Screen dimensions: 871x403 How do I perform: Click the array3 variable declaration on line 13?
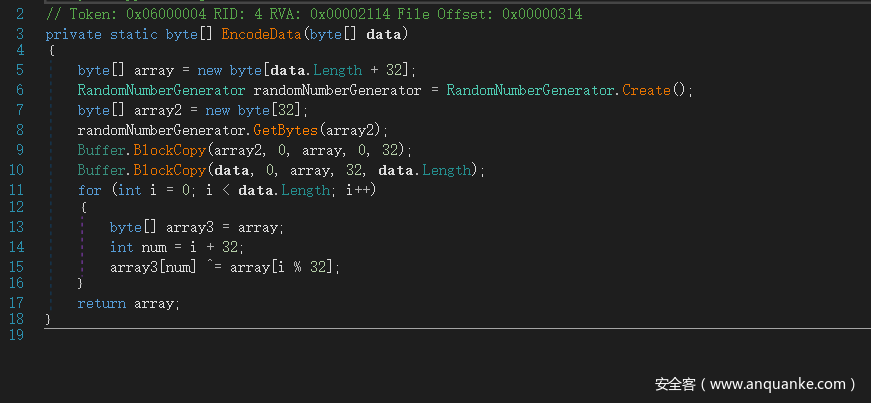[190, 227]
